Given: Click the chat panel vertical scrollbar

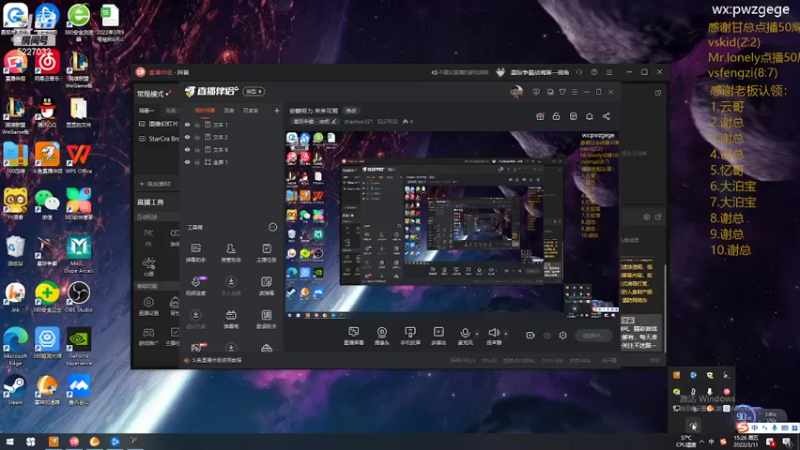Looking at the screenshot, I should pos(664,308).
